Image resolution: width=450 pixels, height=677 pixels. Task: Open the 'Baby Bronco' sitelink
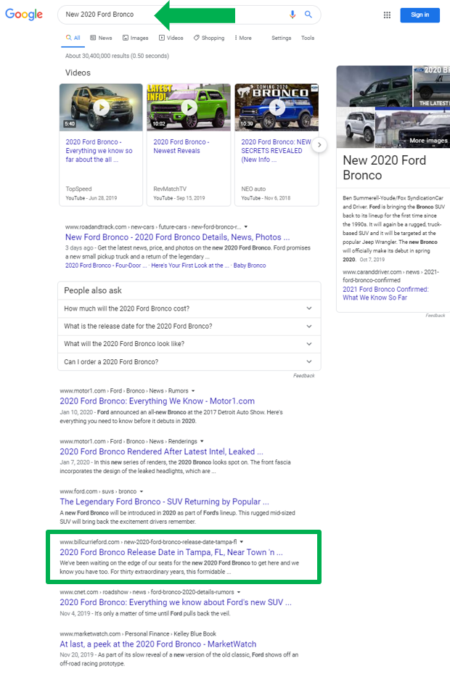250,266
